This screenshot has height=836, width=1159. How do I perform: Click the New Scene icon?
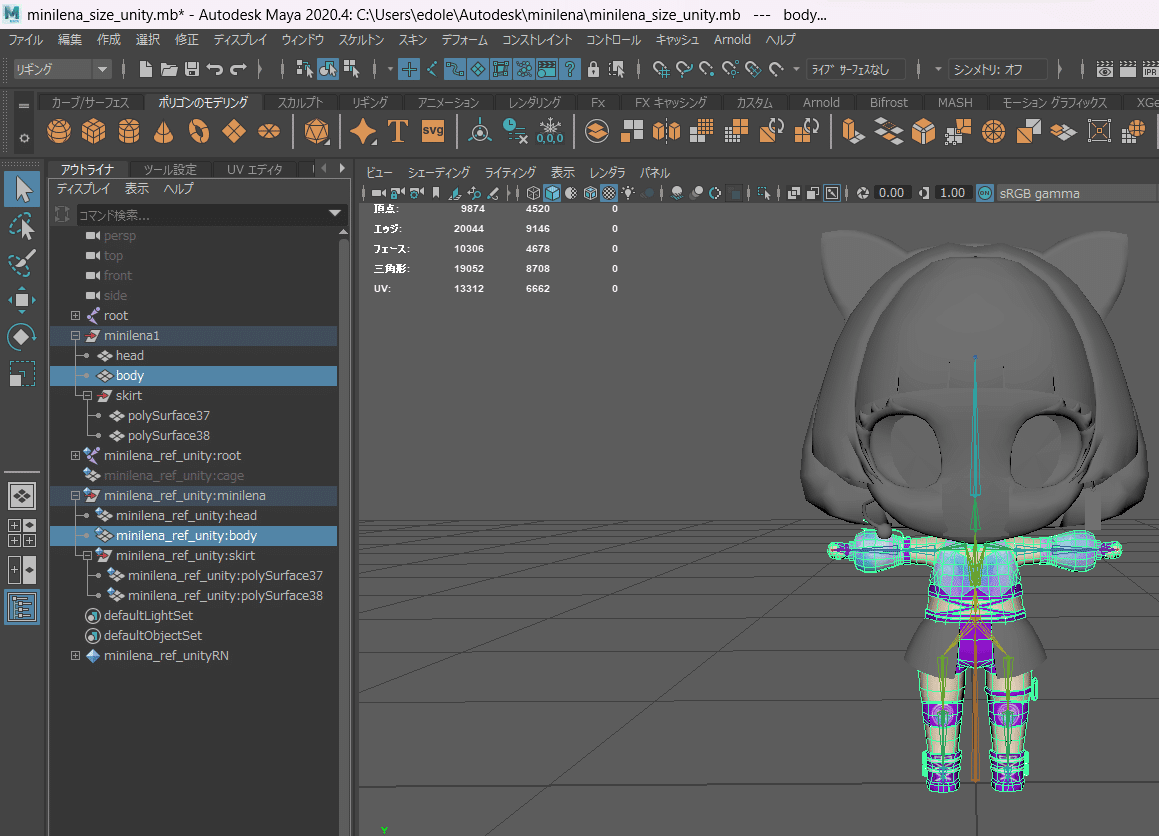146,69
